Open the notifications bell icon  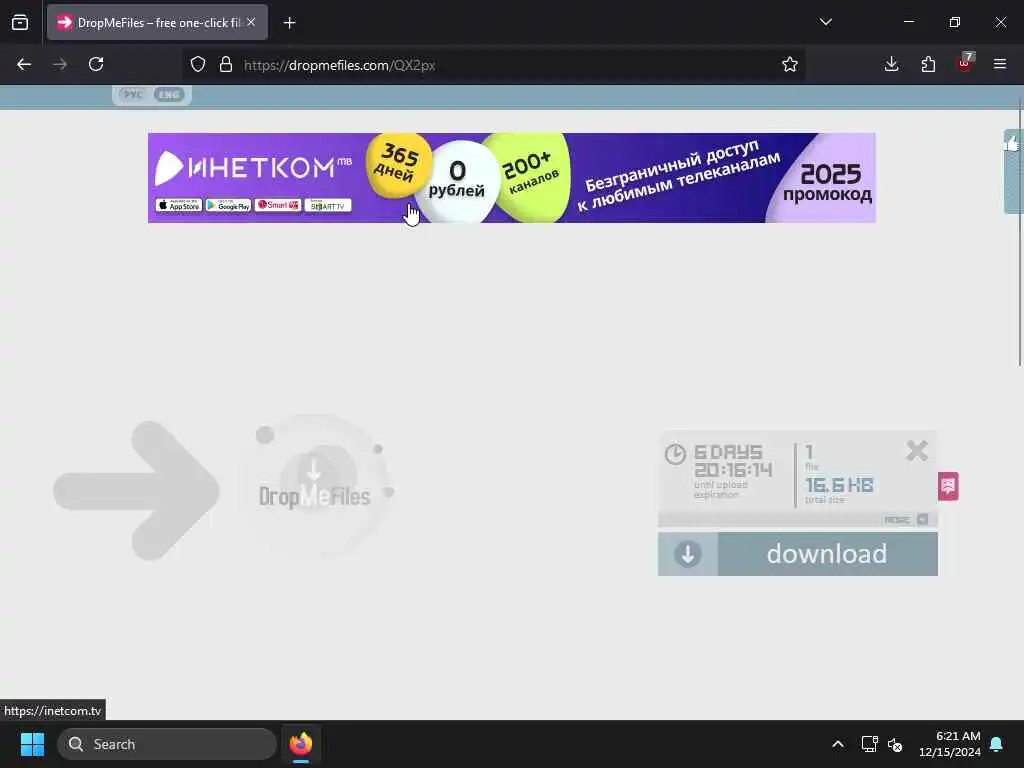coord(997,744)
